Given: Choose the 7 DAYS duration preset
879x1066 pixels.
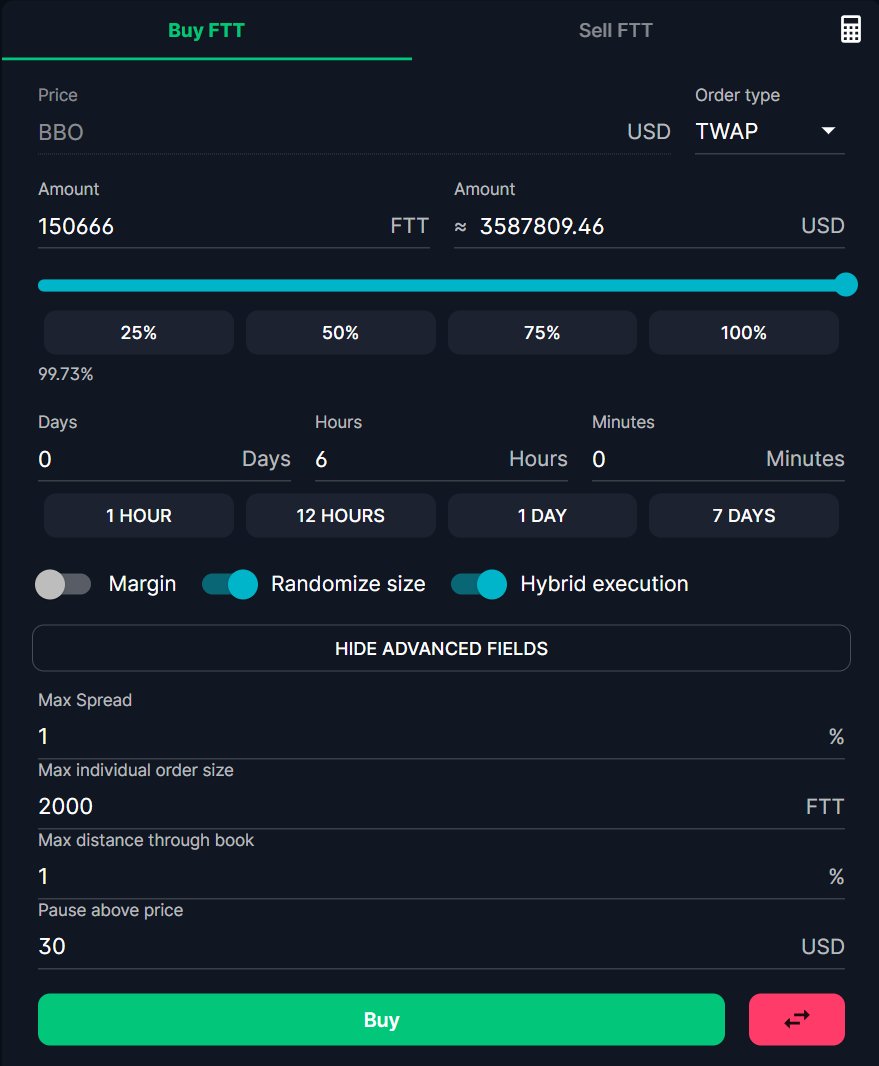Looking at the screenshot, I should tap(744, 515).
